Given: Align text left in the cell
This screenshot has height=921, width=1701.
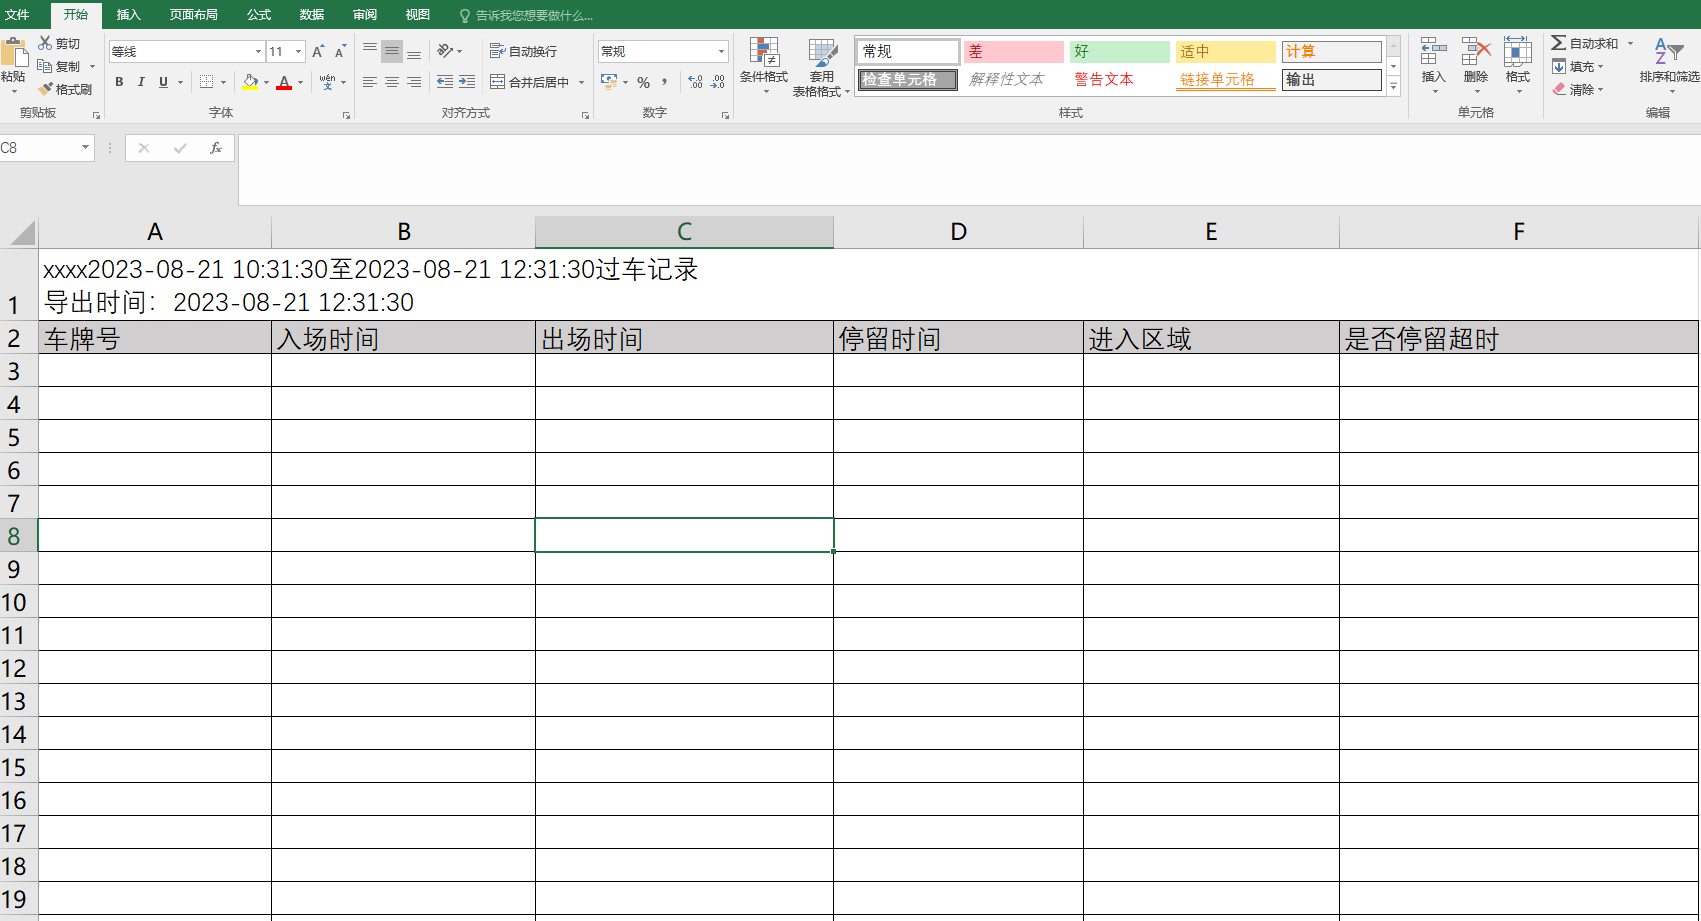Looking at the screenshot, I should (x=370, y=82).
